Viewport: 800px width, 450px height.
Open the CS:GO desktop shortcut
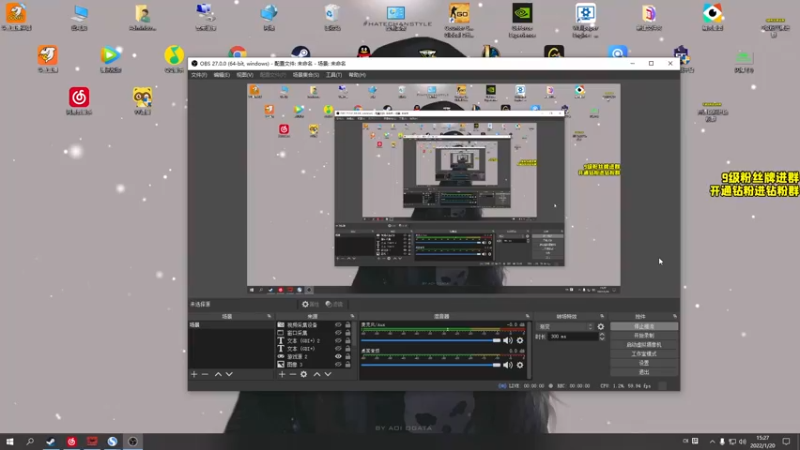click(459, 19)
